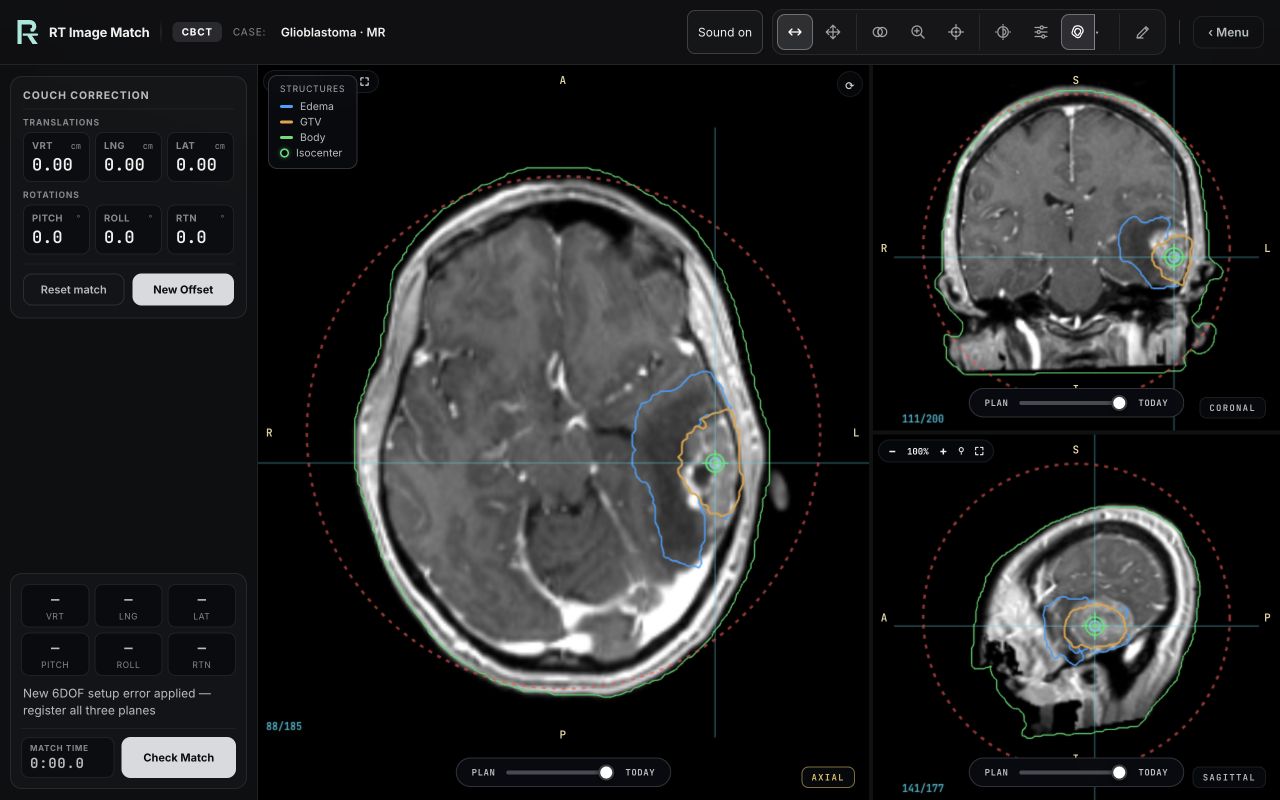Select the overlapping-circles blend tool
This screenshot has width=1280, height=800.
click(880, 32)
